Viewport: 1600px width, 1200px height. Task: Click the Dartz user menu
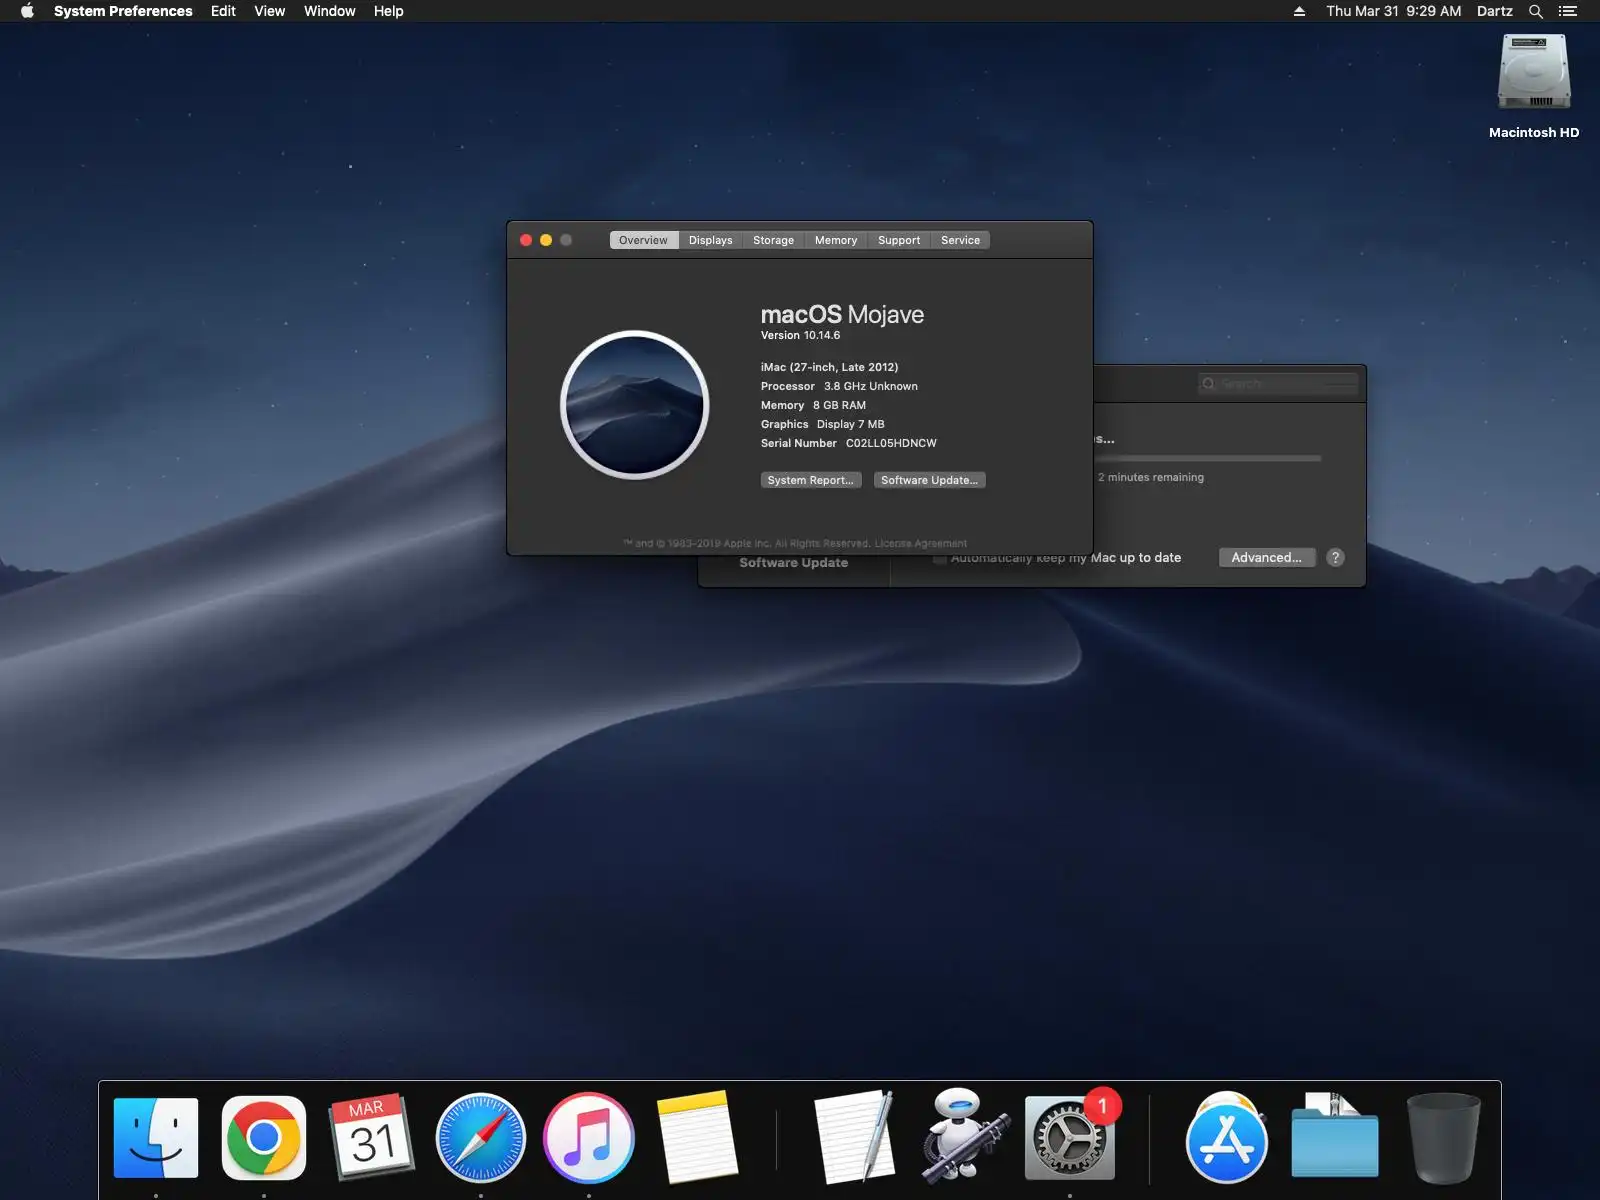tap(1495, 11)
